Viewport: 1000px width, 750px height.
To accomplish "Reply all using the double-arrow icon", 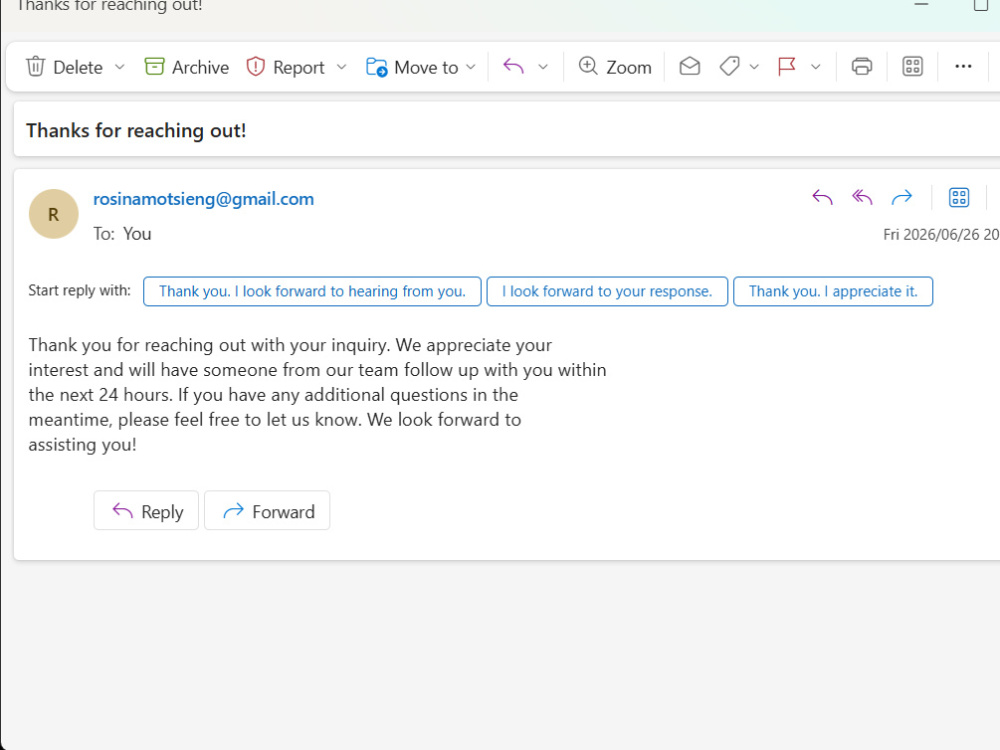I will point(862,198).
